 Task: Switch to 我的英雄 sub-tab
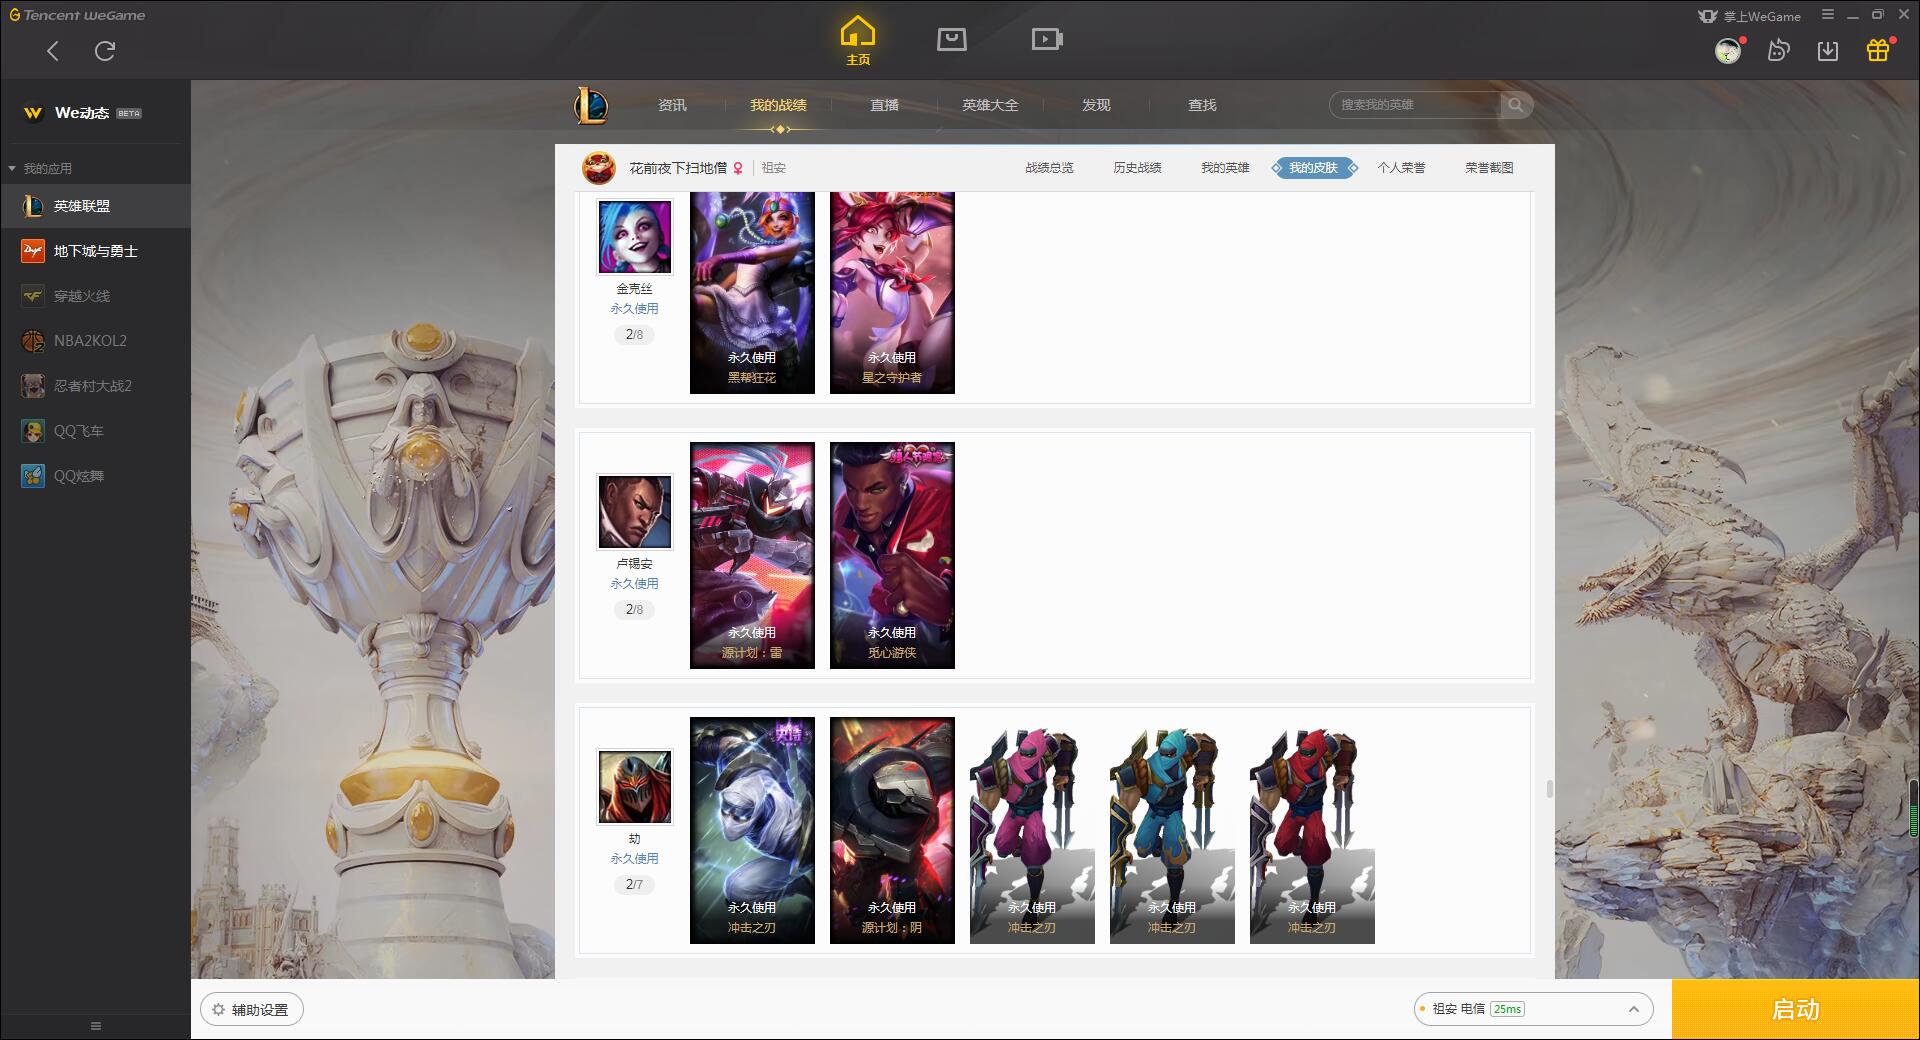[x=1225, y=168]
